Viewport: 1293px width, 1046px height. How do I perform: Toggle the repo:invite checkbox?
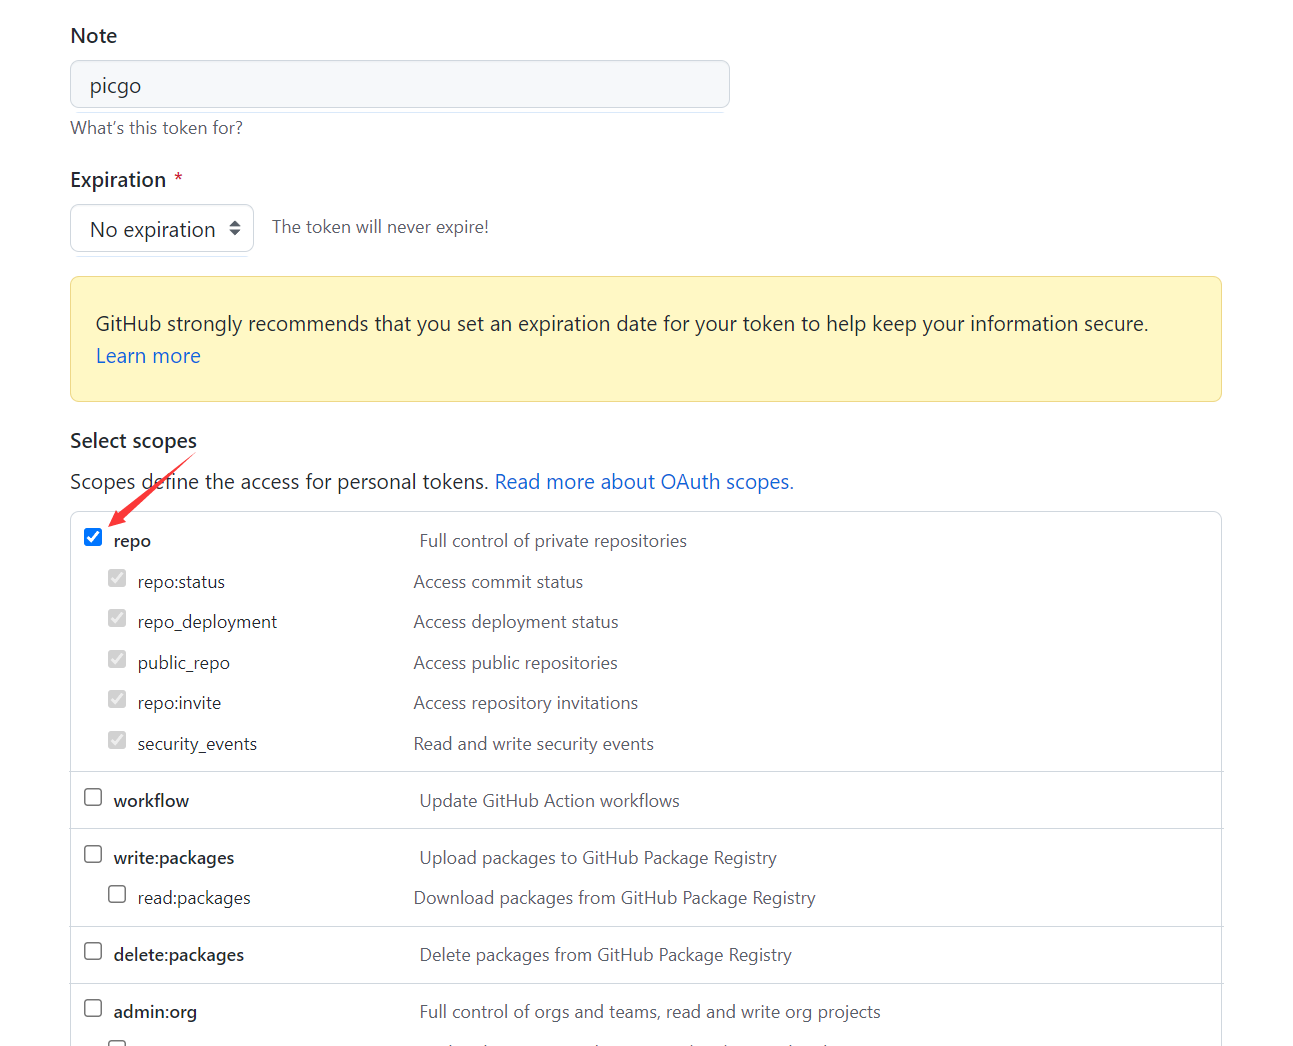point(117,700)
